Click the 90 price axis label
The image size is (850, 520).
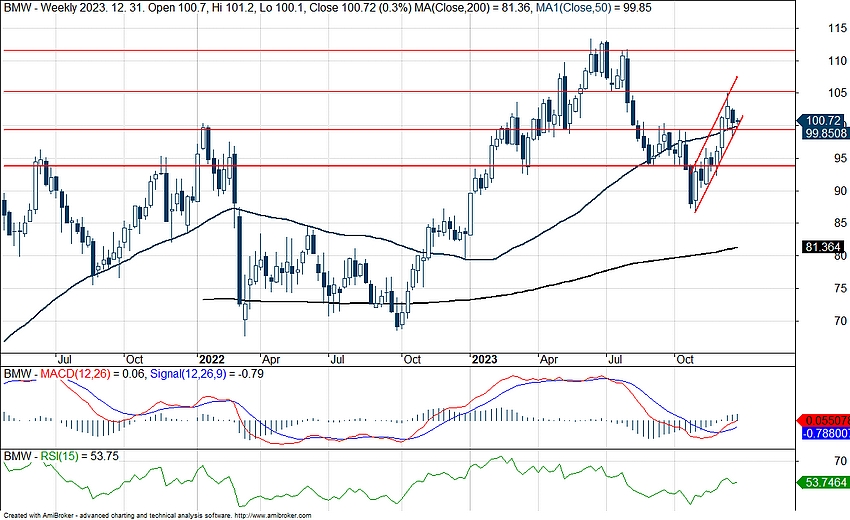coord(840,191)
